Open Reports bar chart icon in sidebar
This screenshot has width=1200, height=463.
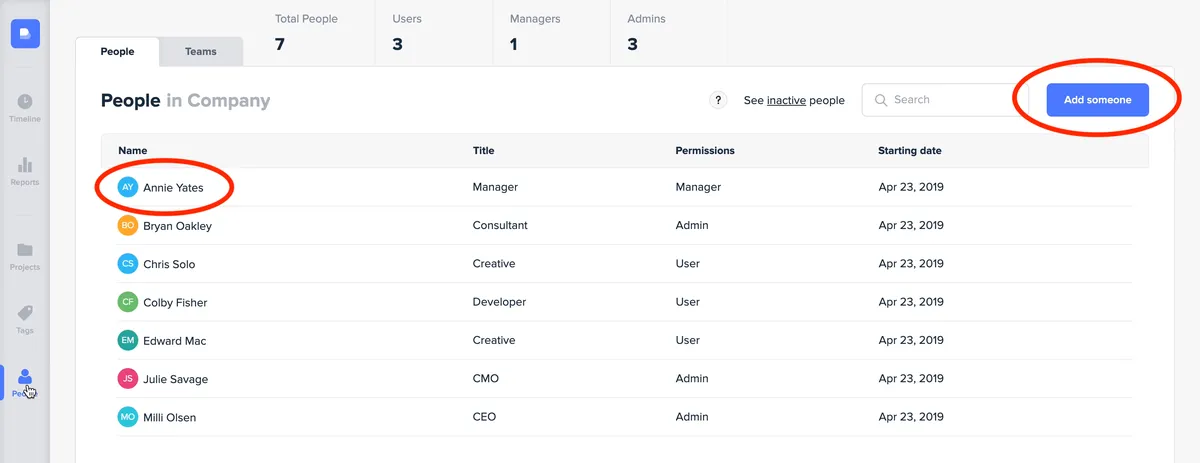click(25, 165)
